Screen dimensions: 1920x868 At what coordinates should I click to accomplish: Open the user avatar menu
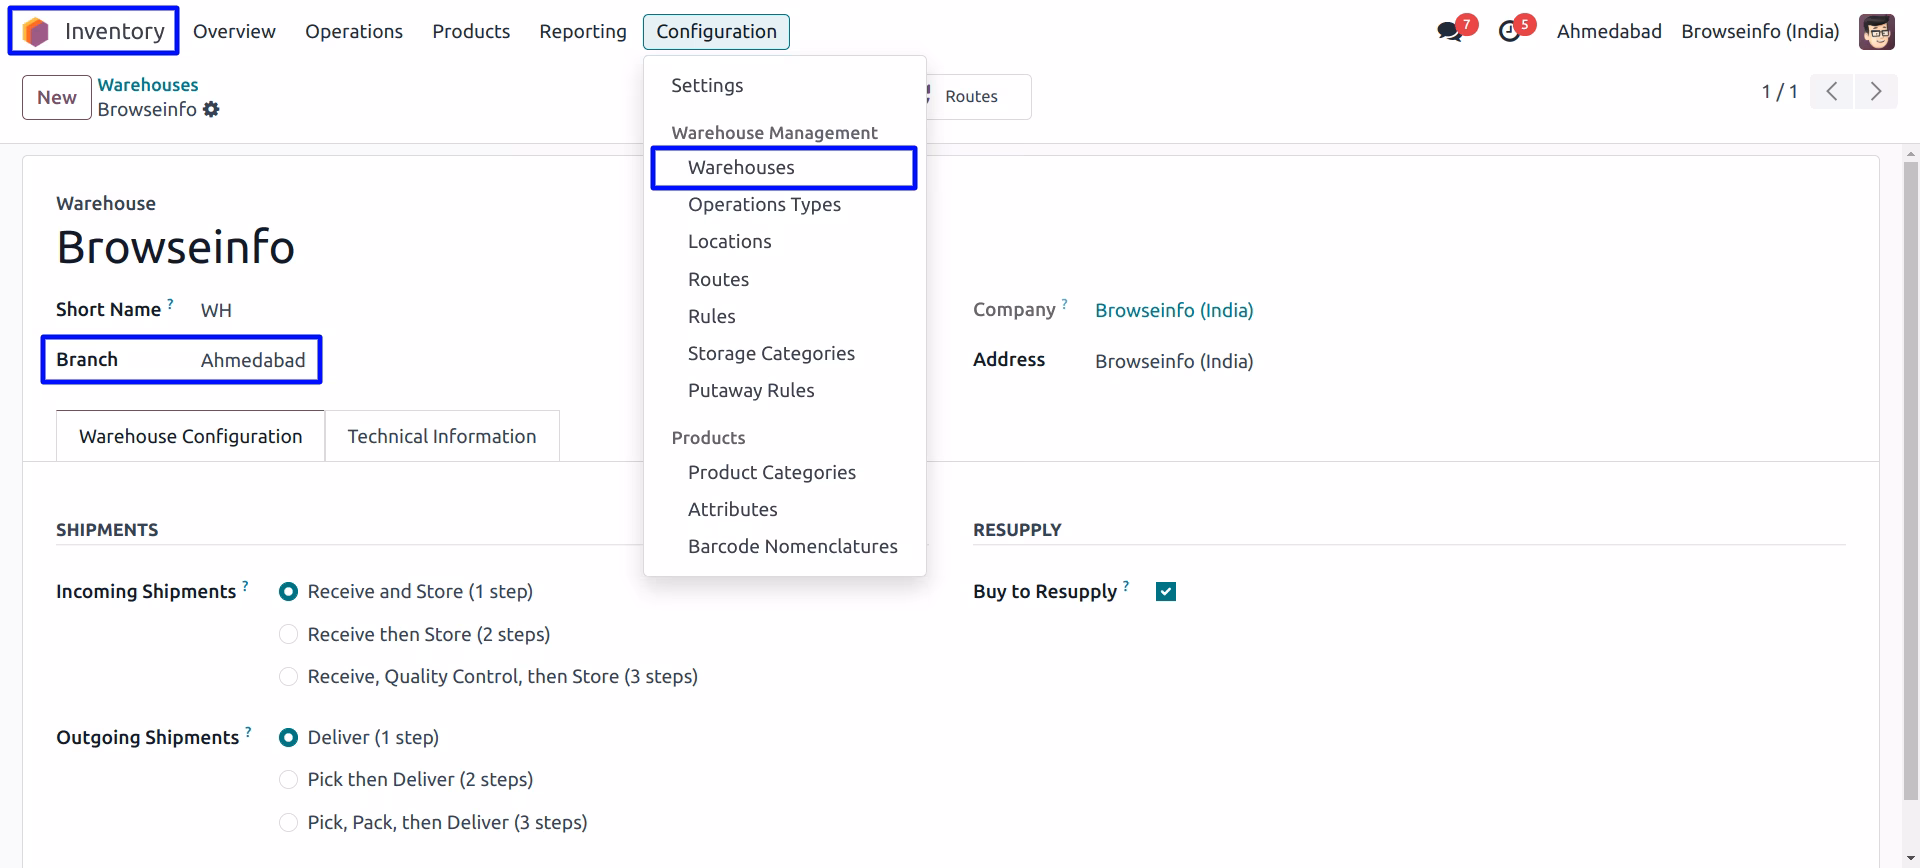tap(1877, 32)
